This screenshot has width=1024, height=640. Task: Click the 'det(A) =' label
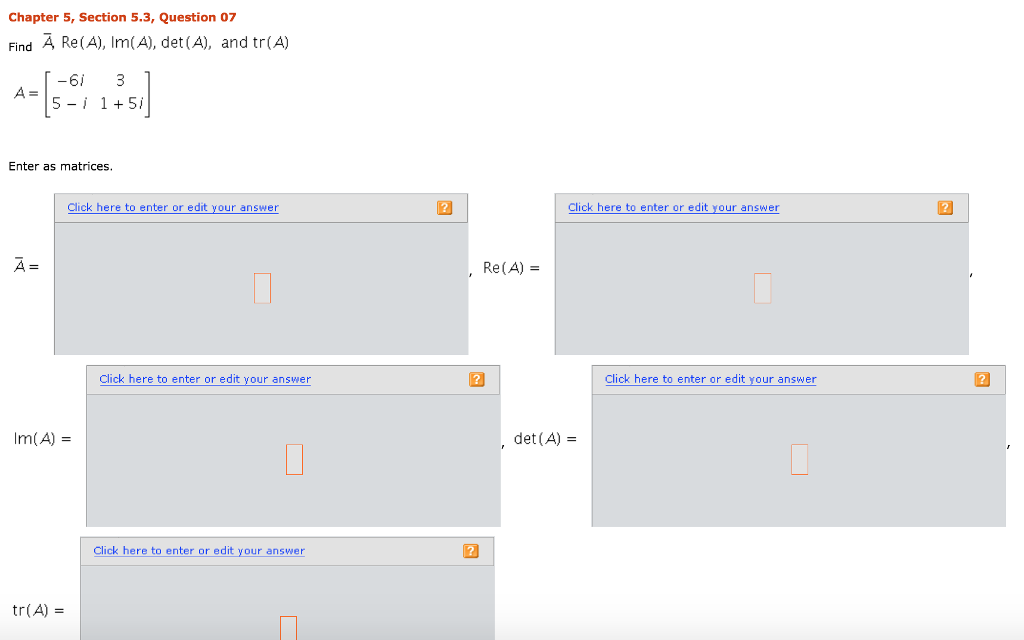click(x=545, y=439)
